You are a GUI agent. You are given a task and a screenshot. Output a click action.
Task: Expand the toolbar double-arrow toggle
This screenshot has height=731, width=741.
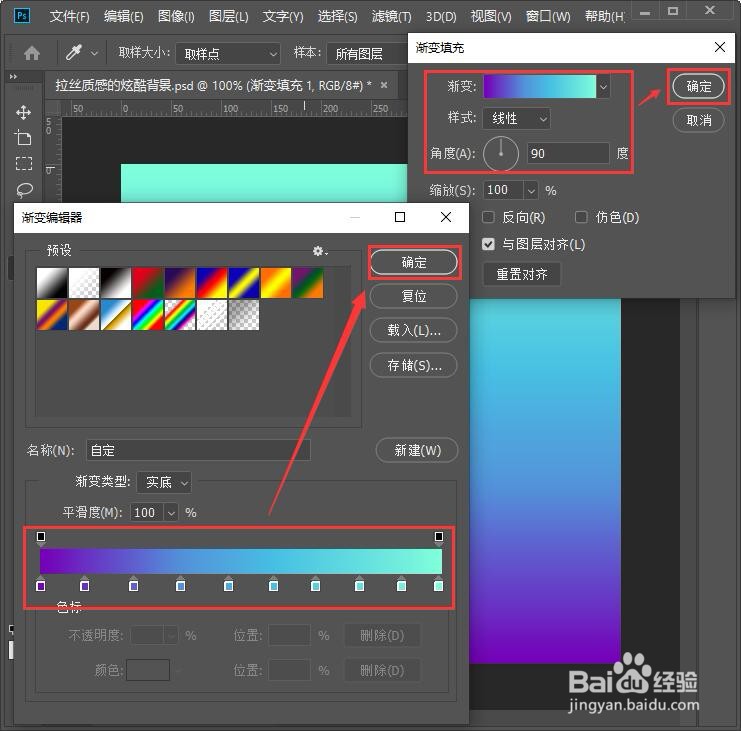[x=13, y=76]
